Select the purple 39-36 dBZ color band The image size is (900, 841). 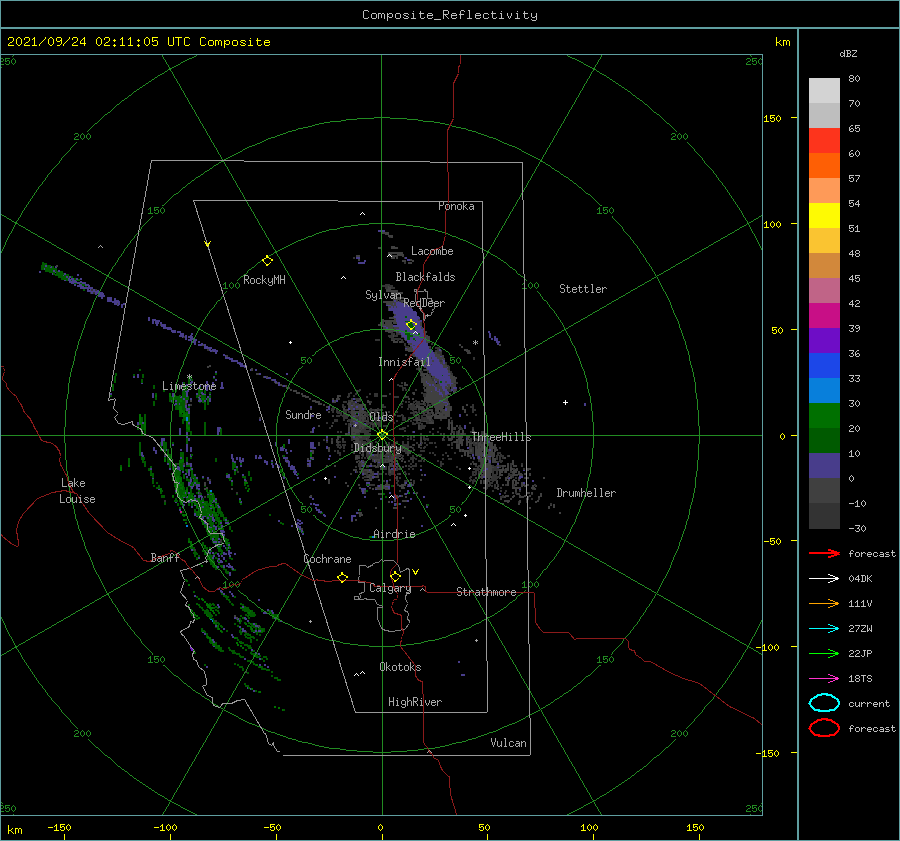(824, 341)
